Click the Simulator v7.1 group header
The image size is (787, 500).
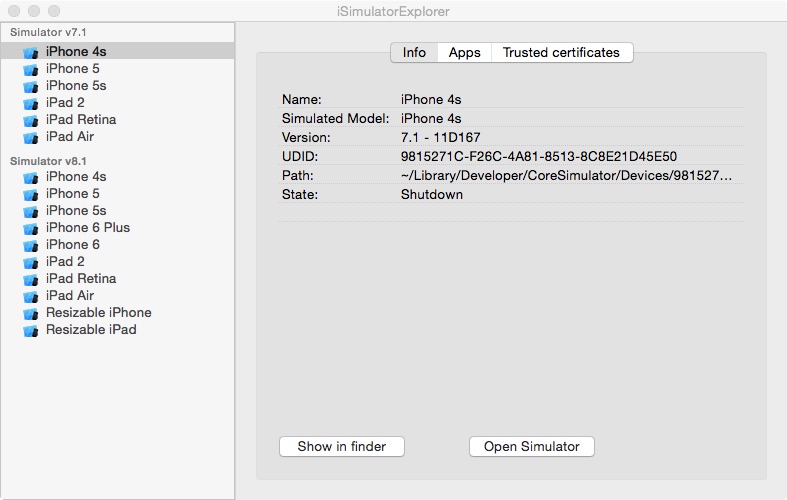[48, 32]
